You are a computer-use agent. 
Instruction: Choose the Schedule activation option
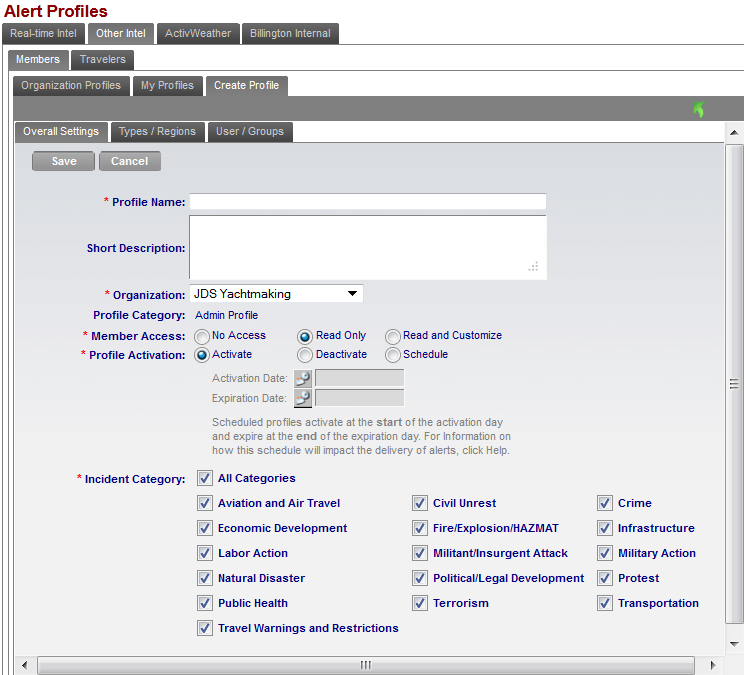pos(393,355)
